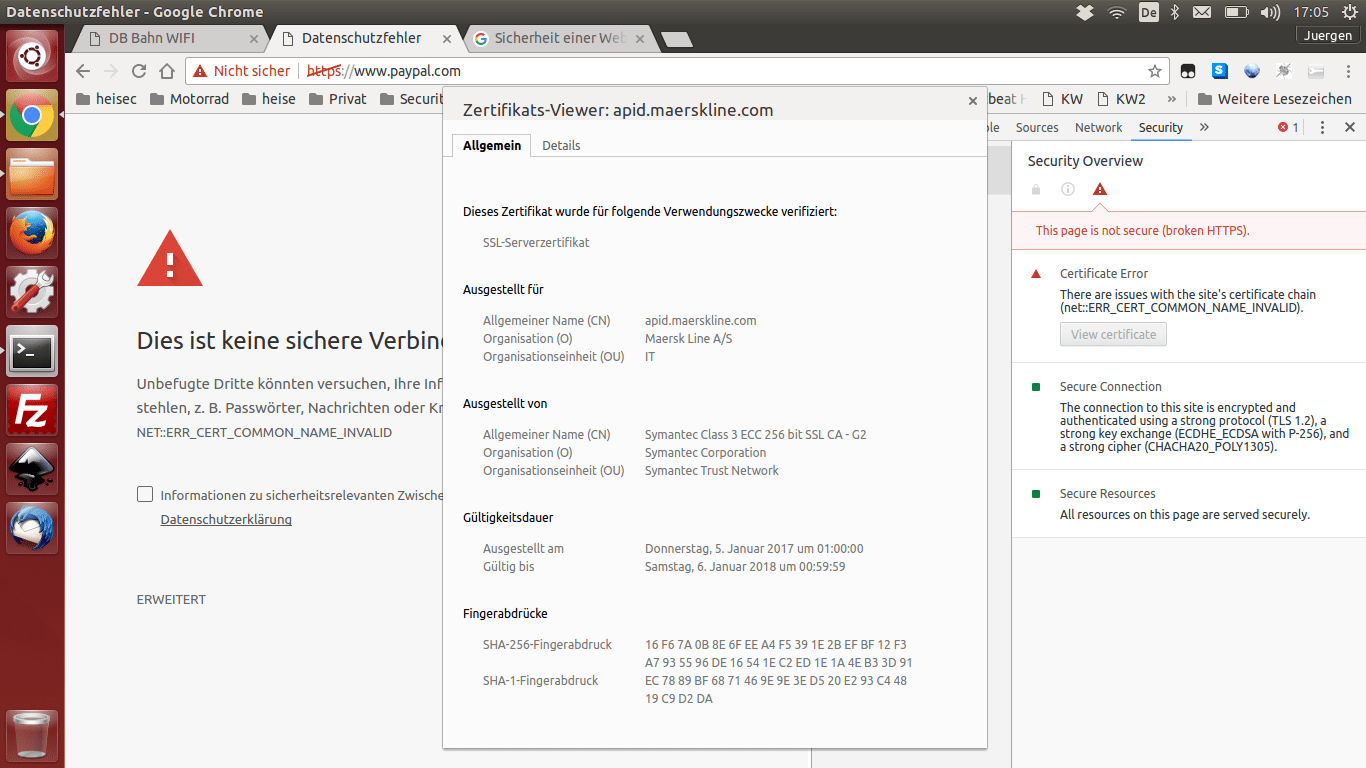Image resolution: width=1366 pixels, height=768 pixels.
Task: Click the blue S extension icon
Action: [1220, 71]
